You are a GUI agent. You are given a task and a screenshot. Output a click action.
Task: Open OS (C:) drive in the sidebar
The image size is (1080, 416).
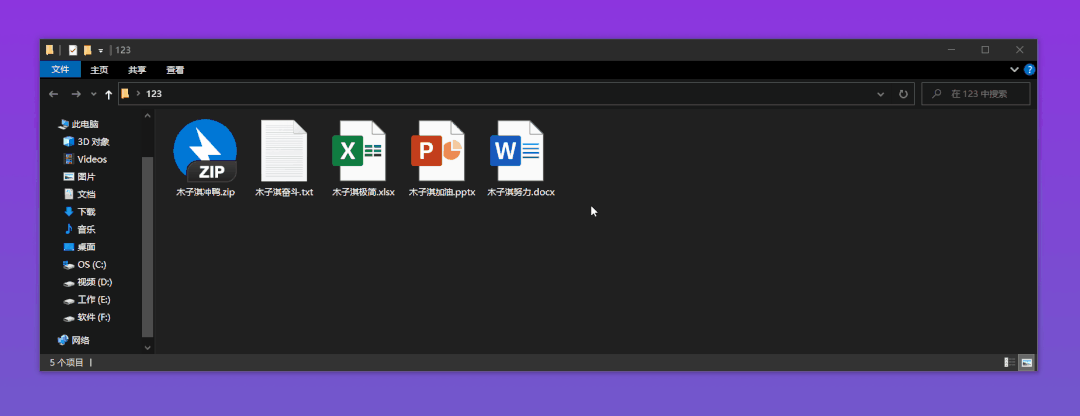[x=85, y=264]
